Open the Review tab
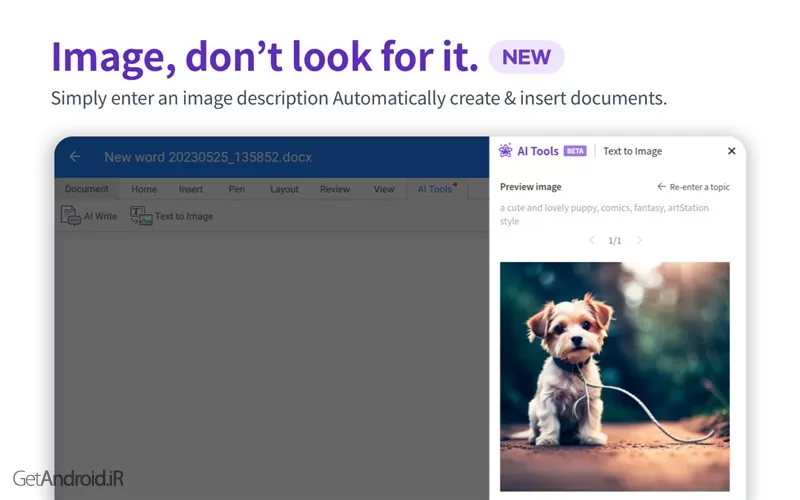This screenshot has width=800, height=500. [335, 189]
